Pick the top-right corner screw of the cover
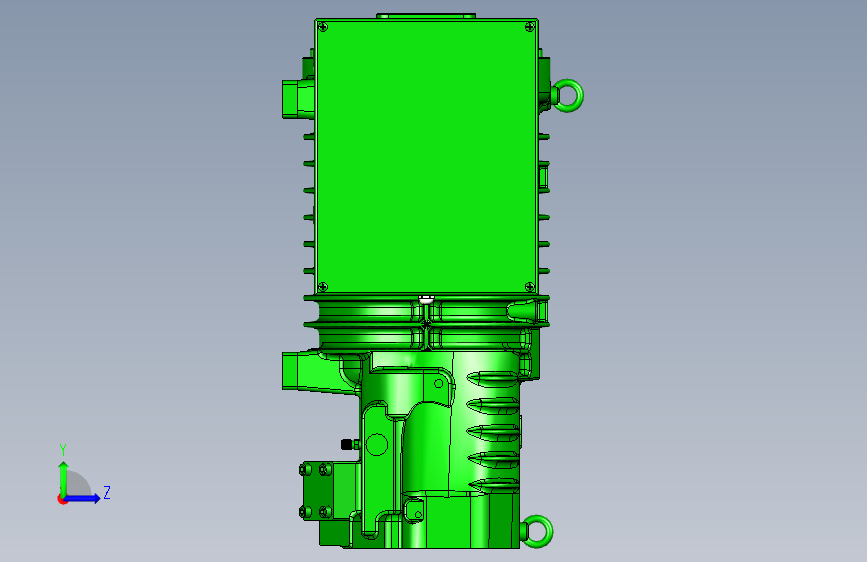 pyautogui.click(x=529, y=27)
